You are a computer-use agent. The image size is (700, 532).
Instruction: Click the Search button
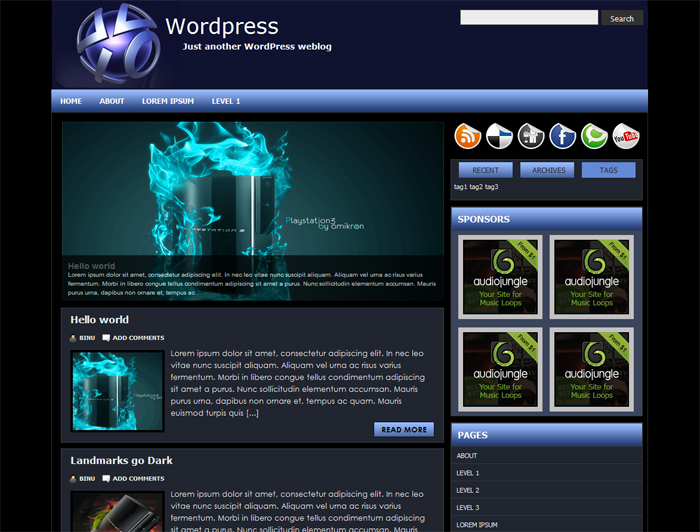click(x=622, y=18)
